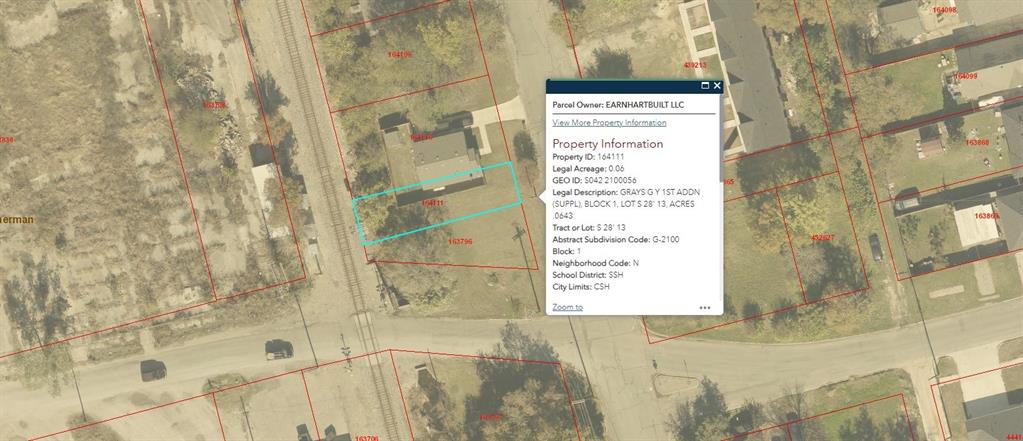Click the Property ID 164111 field

(588, 157)
